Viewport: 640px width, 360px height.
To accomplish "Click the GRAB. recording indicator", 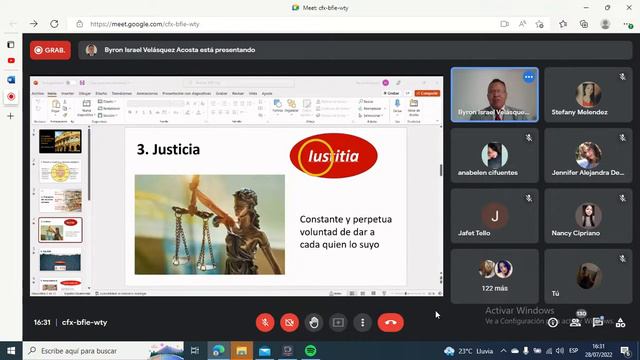I will [x=50, y=50].
